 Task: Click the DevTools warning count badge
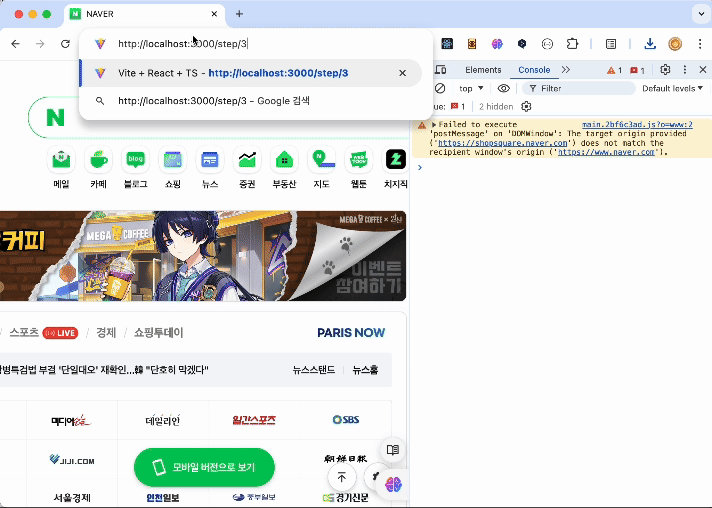(614, 70)
